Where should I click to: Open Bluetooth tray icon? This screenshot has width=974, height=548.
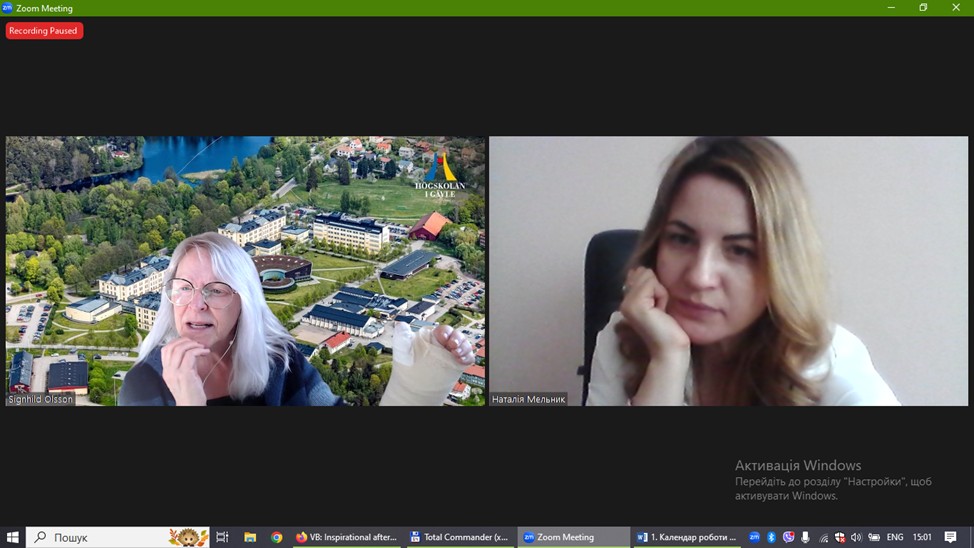click(x=771, y=537)
